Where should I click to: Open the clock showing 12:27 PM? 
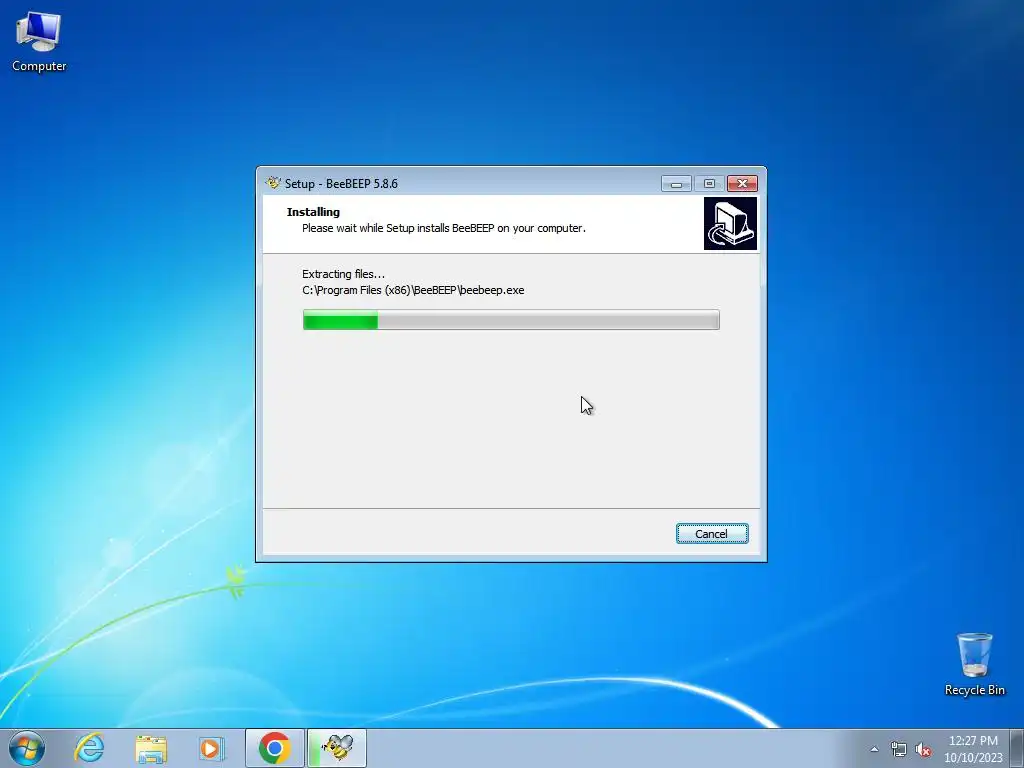point(973,748)
